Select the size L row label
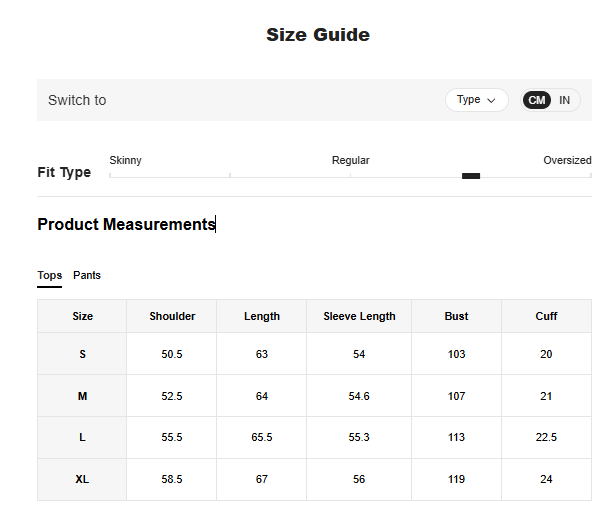607x505 pixels. click(x=82, y=438)
